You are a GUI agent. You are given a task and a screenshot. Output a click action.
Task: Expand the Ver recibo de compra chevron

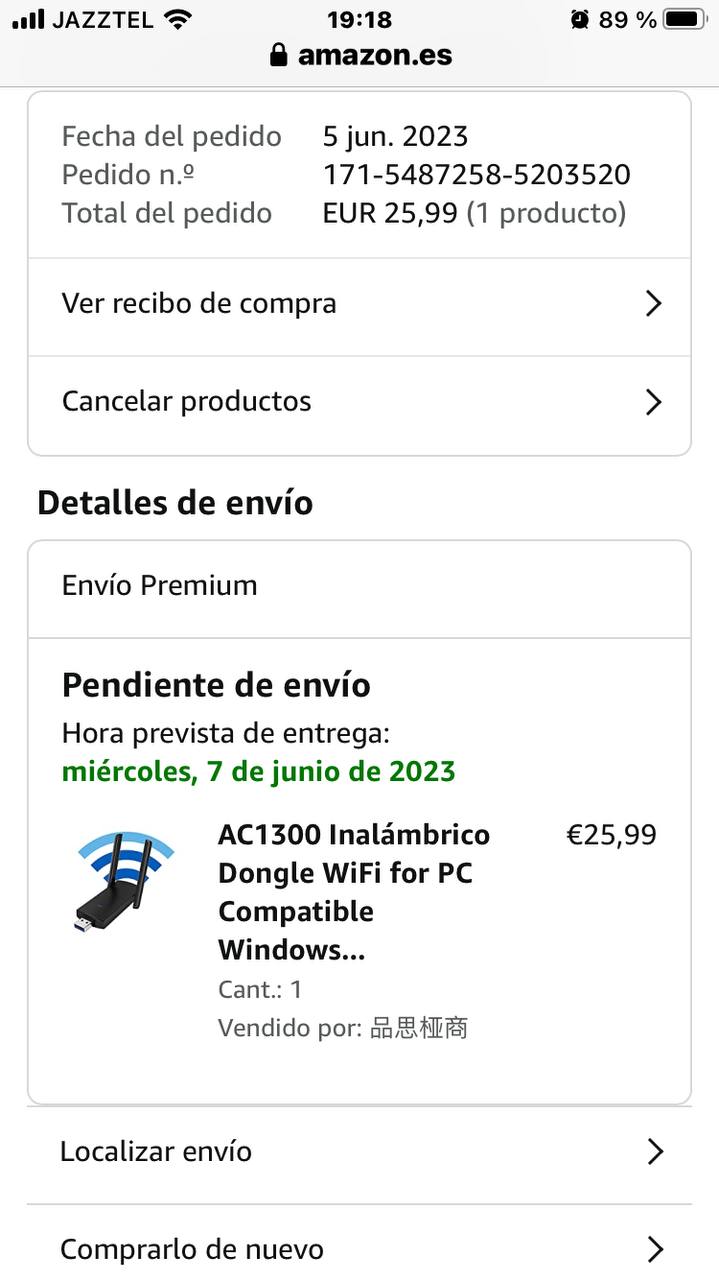[653, 304]
